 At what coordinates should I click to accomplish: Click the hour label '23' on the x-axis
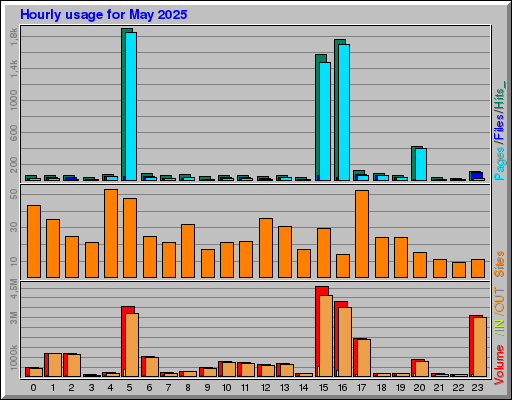[477, 388]
